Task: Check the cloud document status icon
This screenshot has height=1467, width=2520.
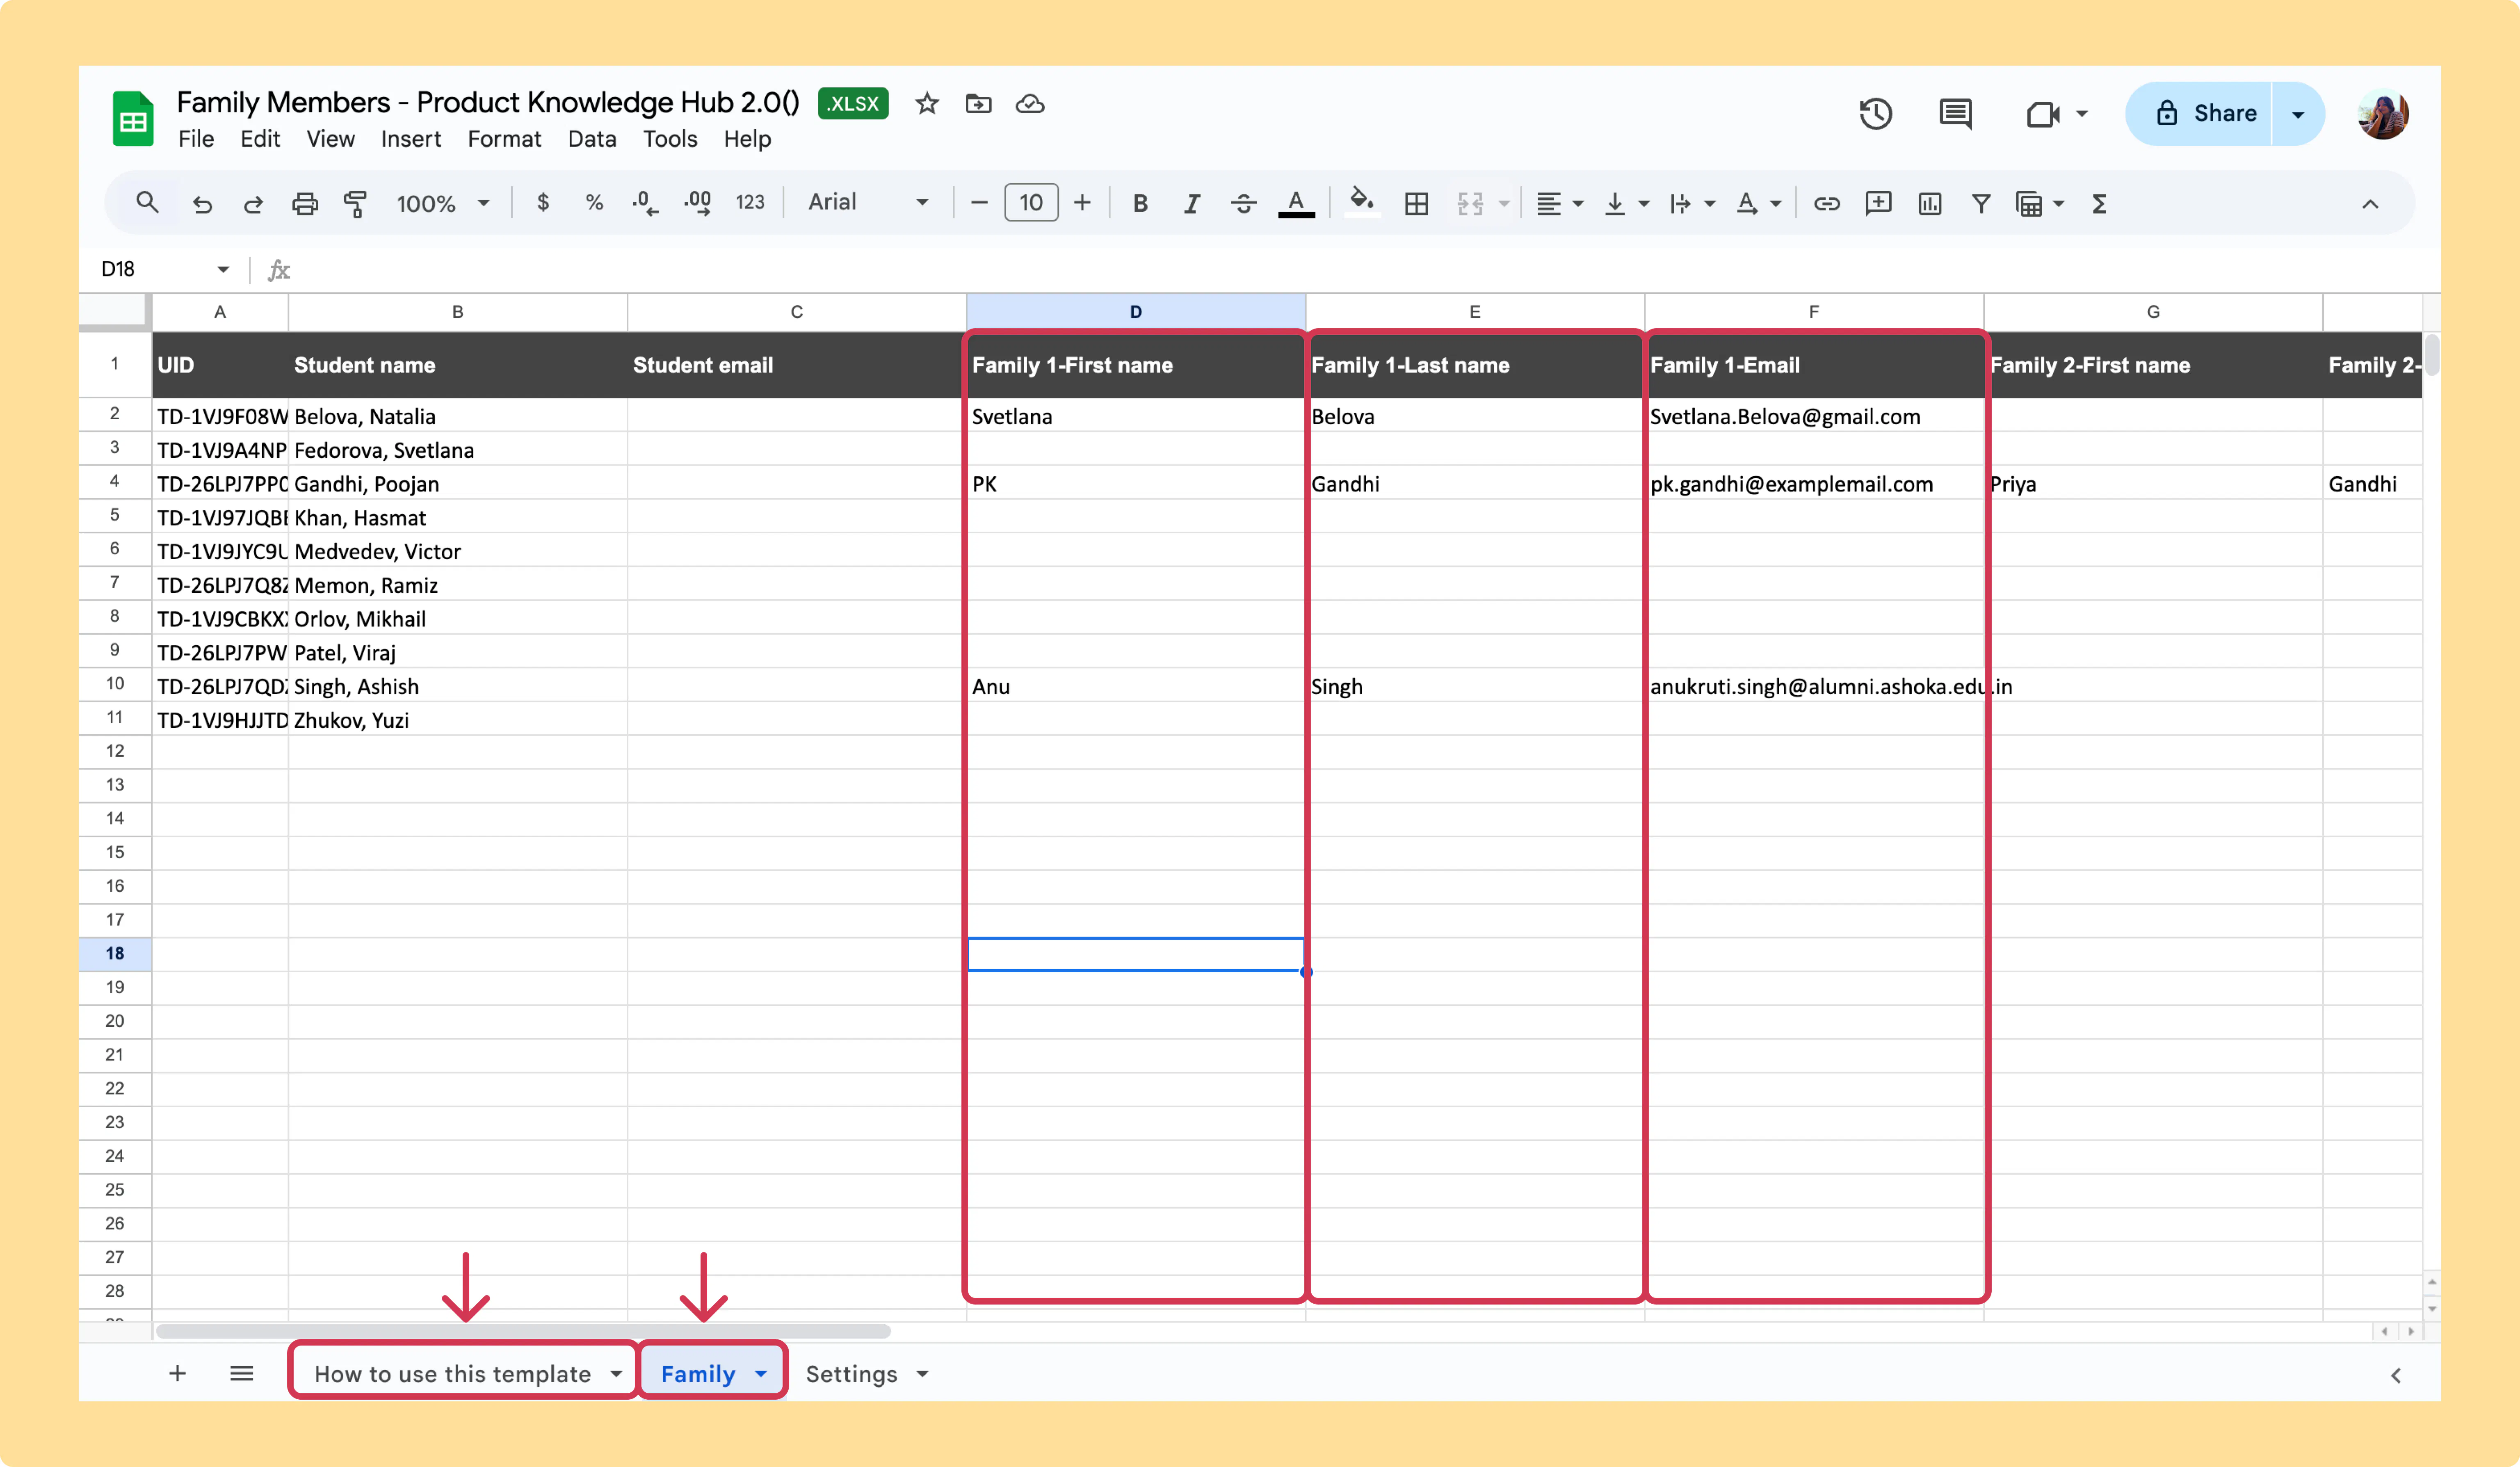Action: (1030, 104)
